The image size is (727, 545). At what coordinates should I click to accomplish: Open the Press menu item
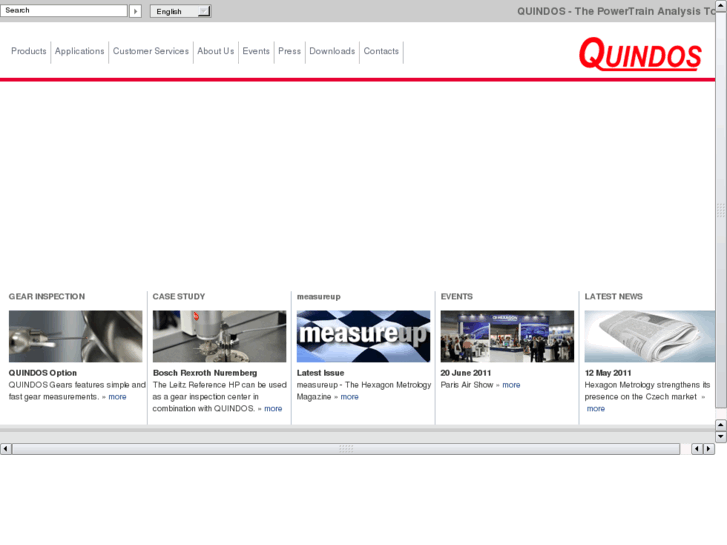[289, 51]
